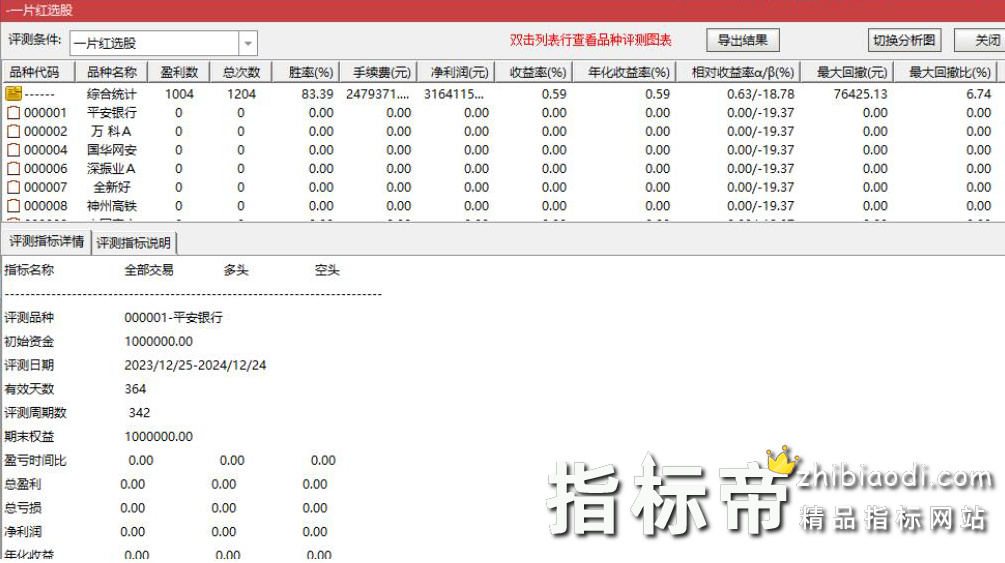This screenshot has width=1005, height=563.
Task: Click the icon beside stock 000001
Action: click(x=13, y=113)
